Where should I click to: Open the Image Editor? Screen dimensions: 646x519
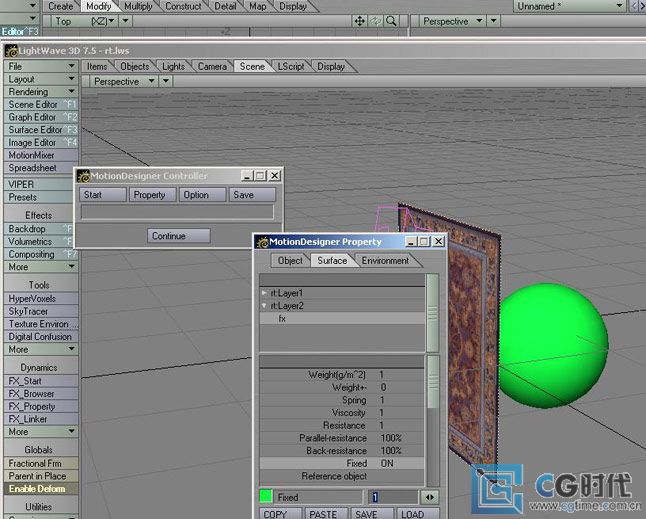pos(40,143)
